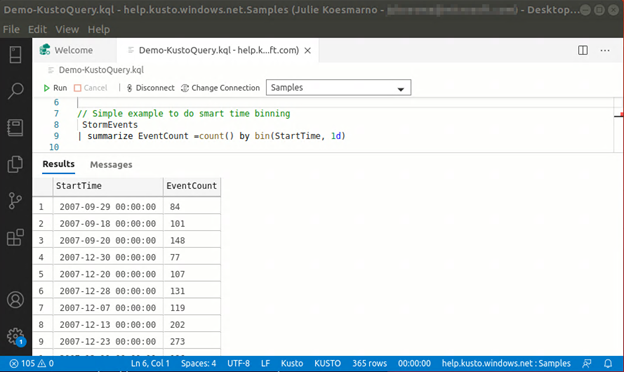Image resolution: width=624 pixels, height=372 pixels.
Task: Disconnect from the server
Action: [150, 88]
